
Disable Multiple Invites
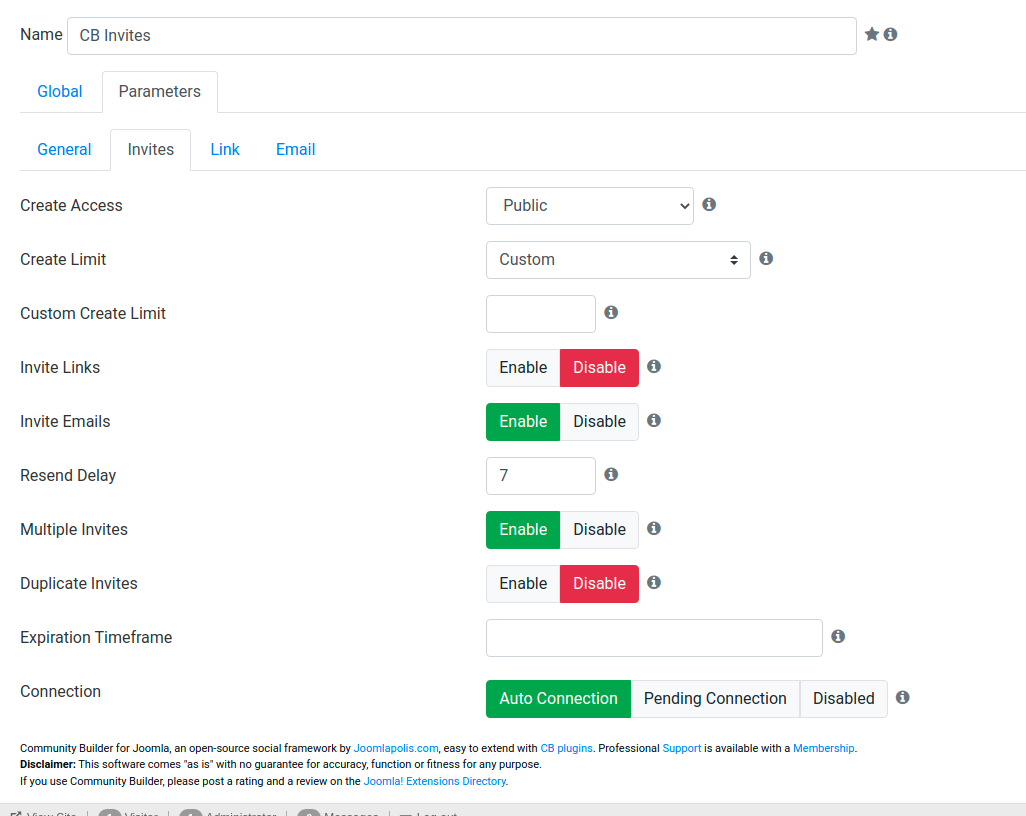(x=599, y=530)
